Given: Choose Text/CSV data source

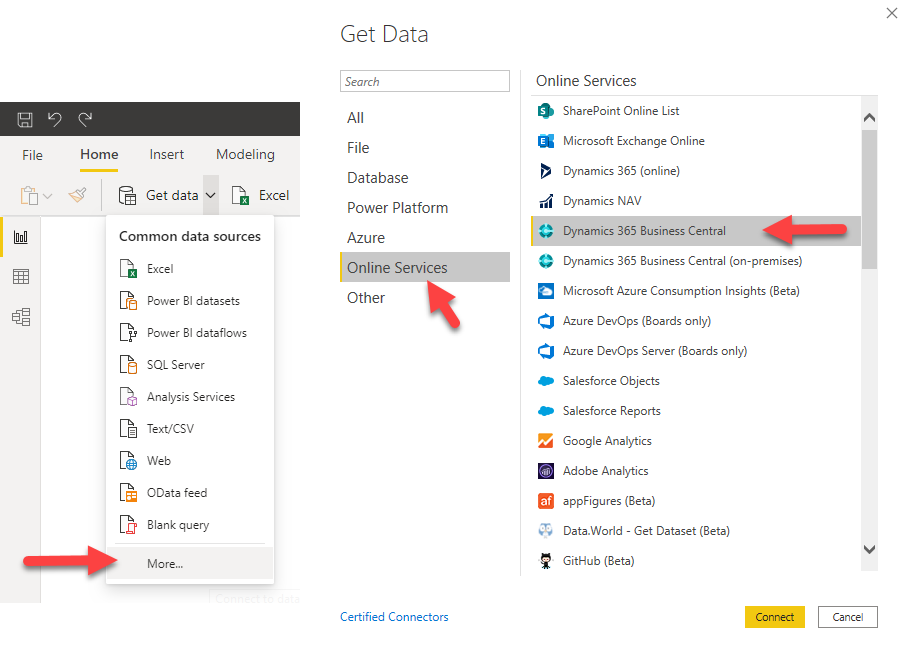Looking at the screenshot, I should point(190,429).
